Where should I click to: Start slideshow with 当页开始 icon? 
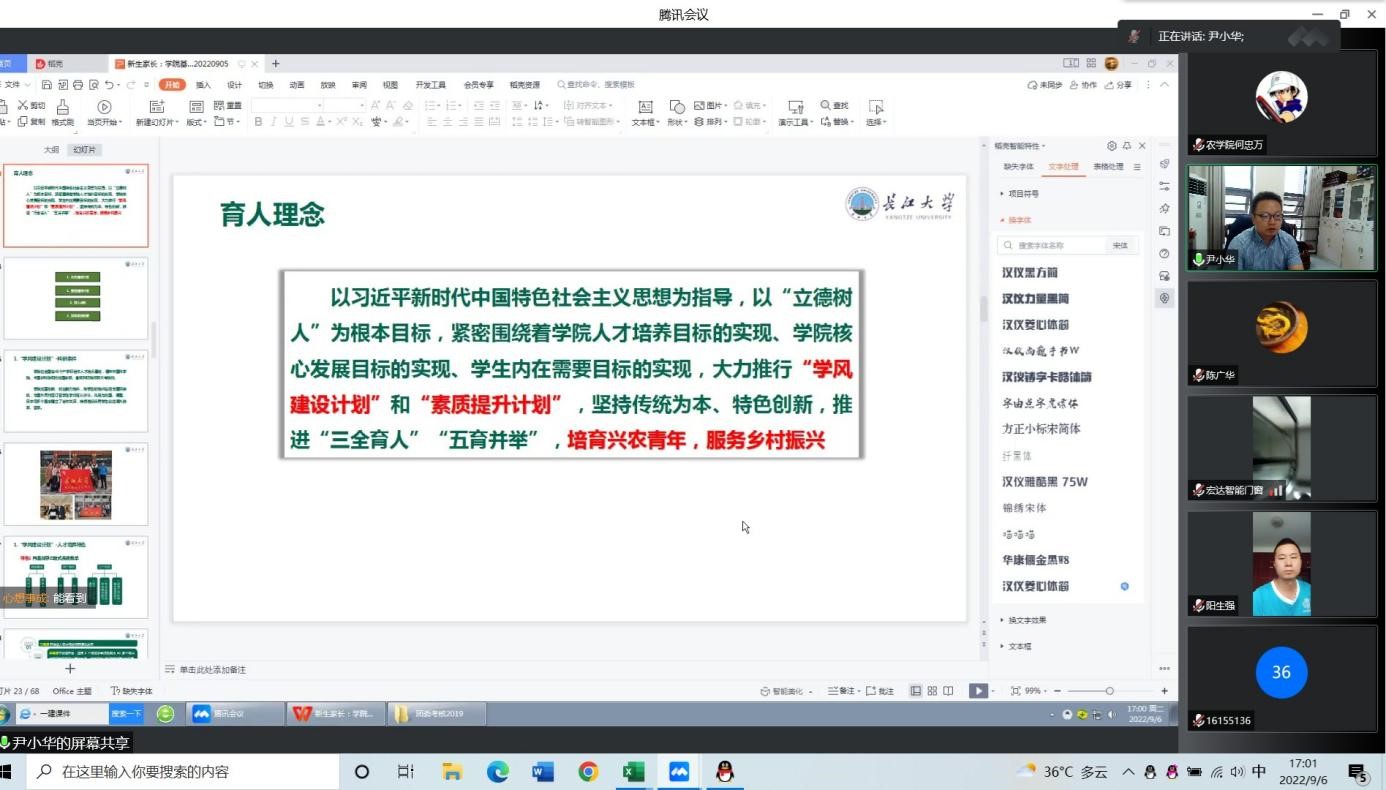click(x=104, y=107)
